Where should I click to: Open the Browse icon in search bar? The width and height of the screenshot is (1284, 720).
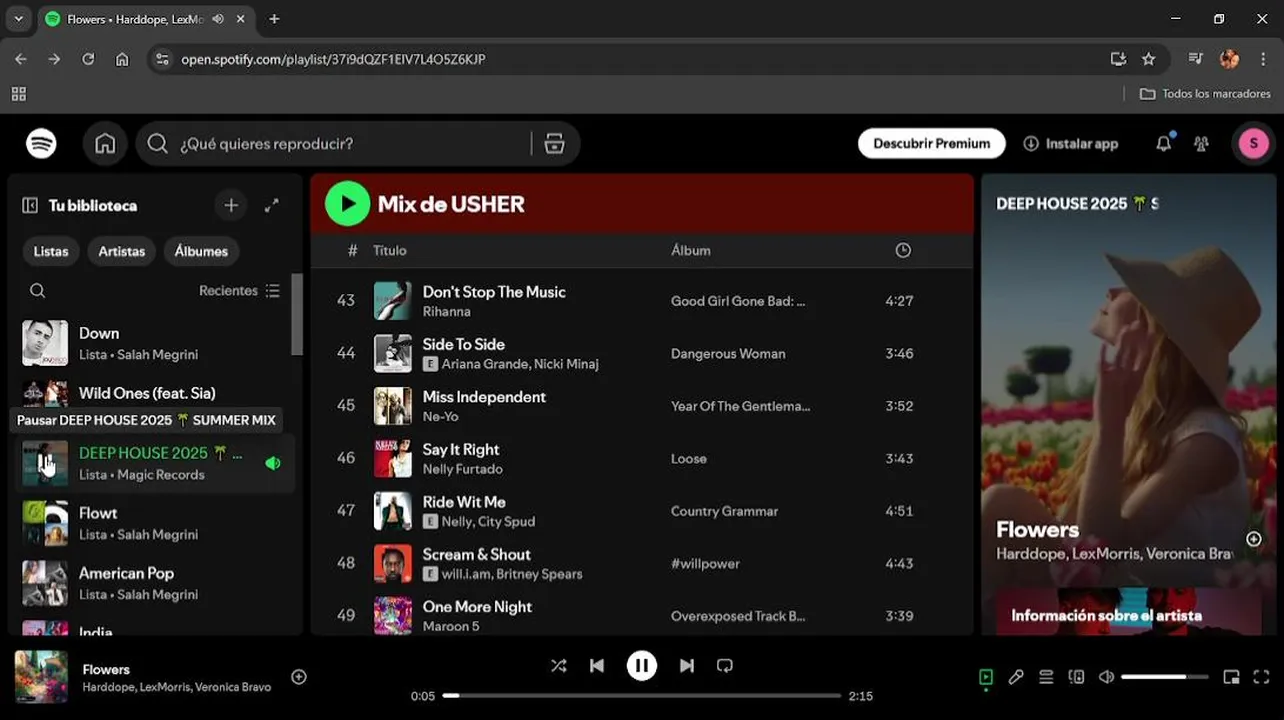(554, 144)
